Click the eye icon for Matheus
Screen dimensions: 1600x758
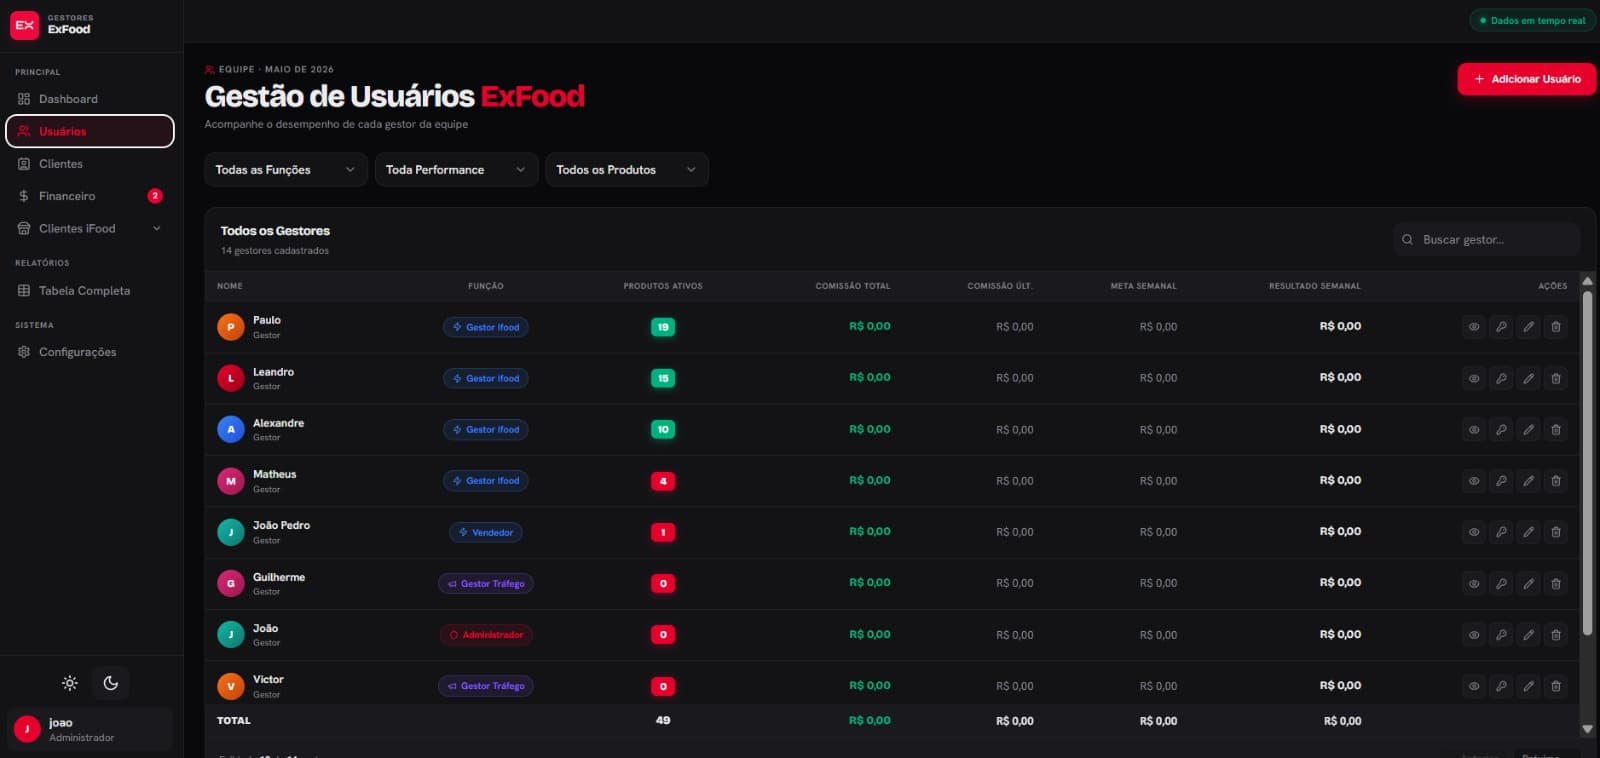point(1474,481)
